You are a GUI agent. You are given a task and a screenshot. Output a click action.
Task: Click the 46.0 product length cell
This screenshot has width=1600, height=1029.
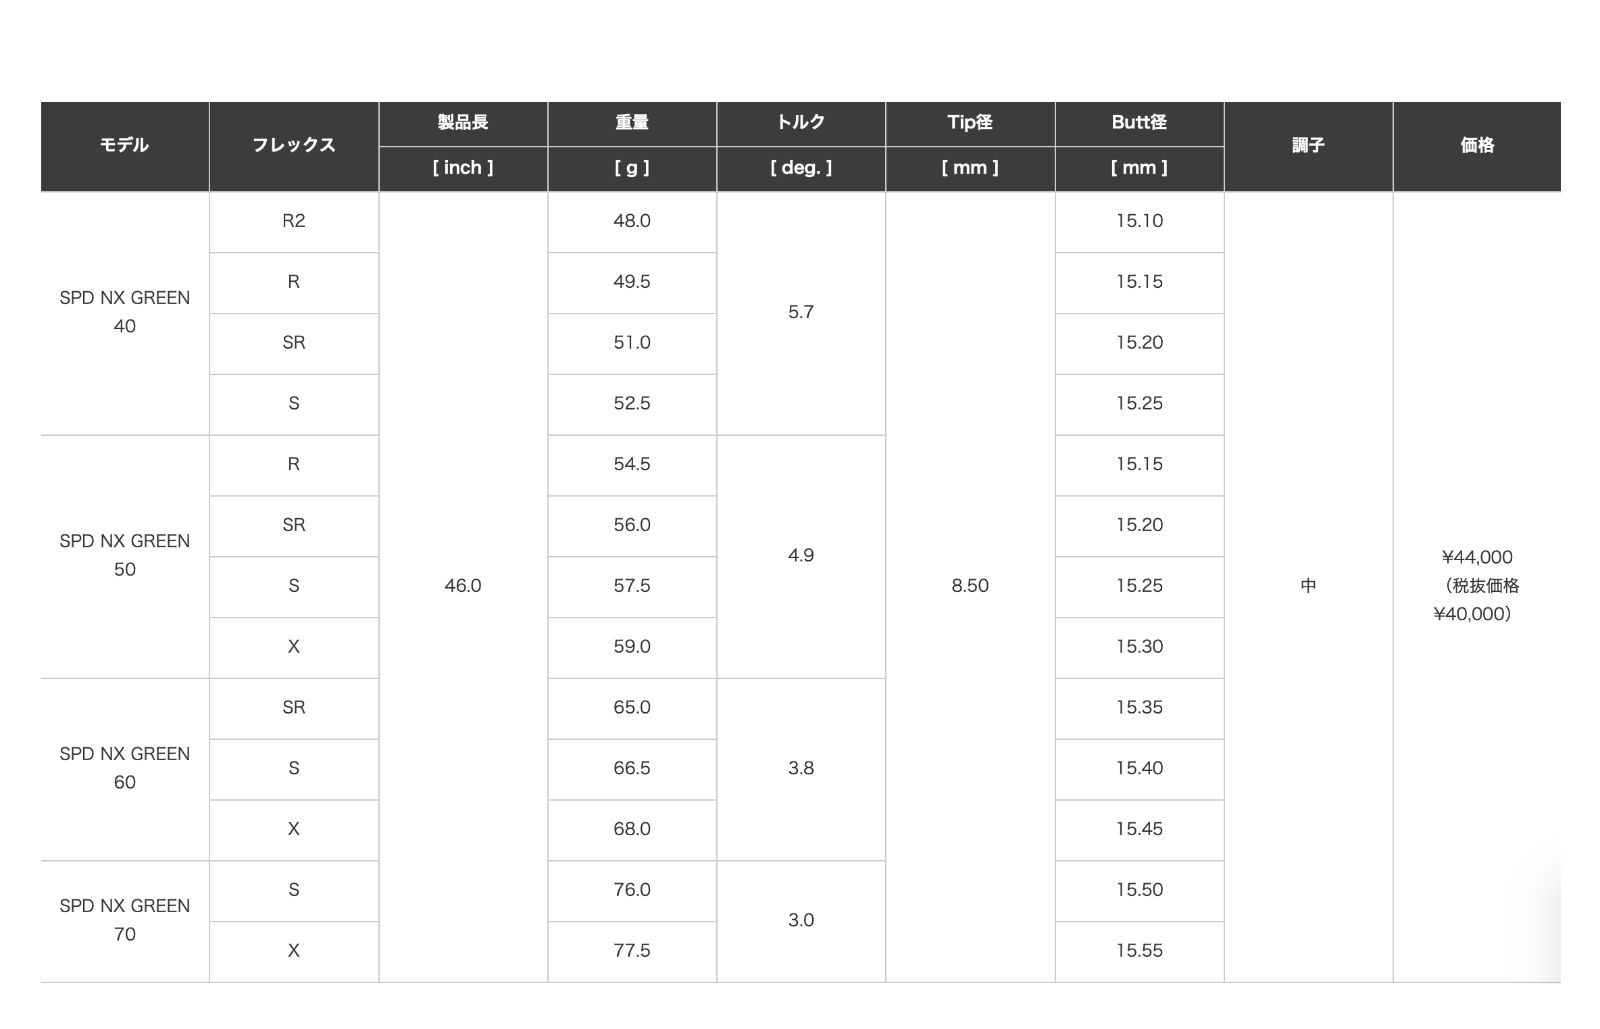point(462,586)
